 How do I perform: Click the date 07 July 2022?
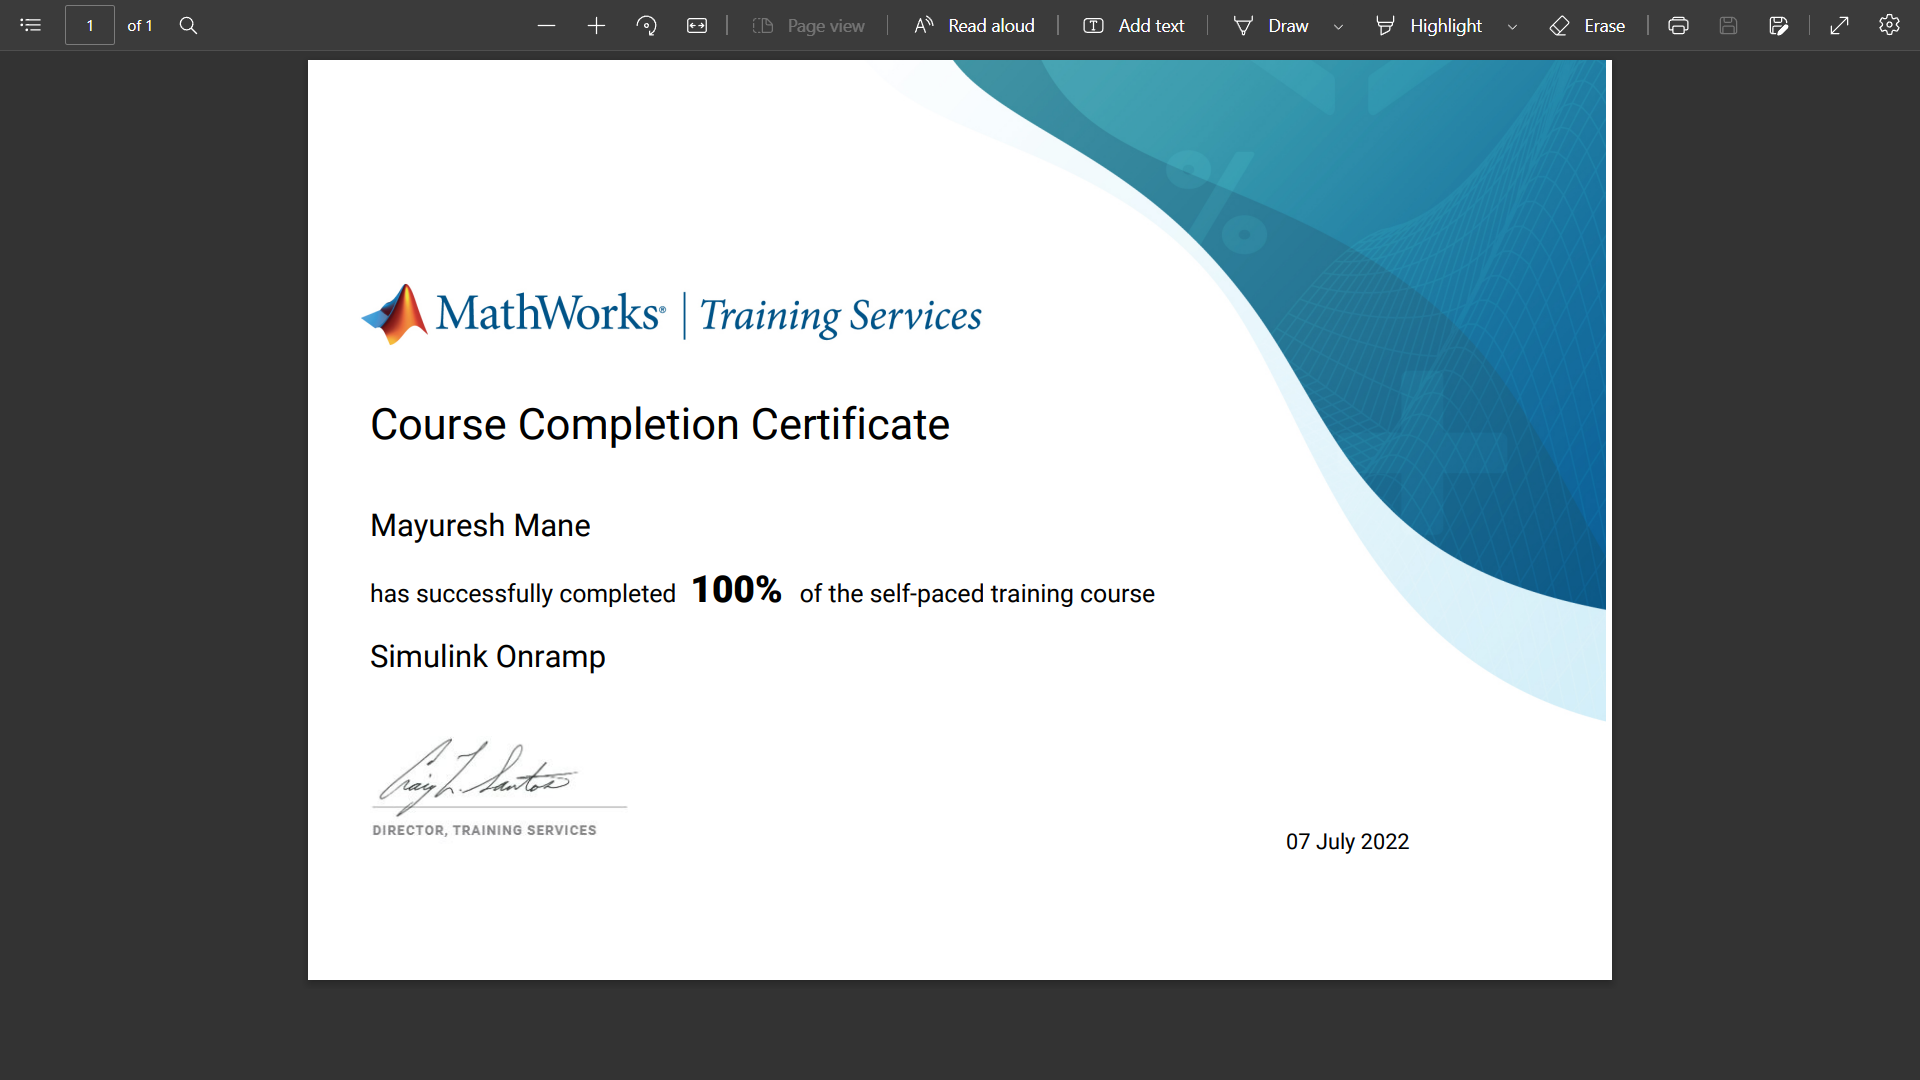[1347, 841]
